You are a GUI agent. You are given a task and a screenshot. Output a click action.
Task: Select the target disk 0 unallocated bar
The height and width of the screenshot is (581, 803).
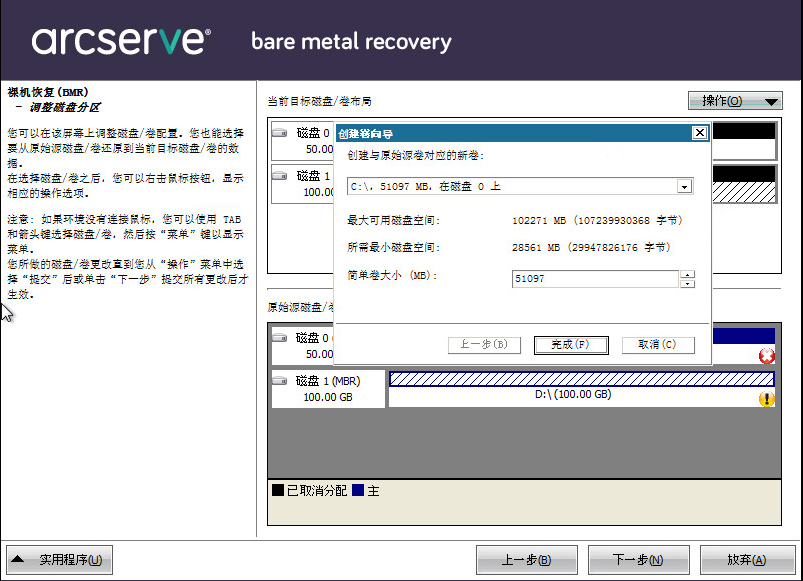pyautogui.click(x=744, y=132)
